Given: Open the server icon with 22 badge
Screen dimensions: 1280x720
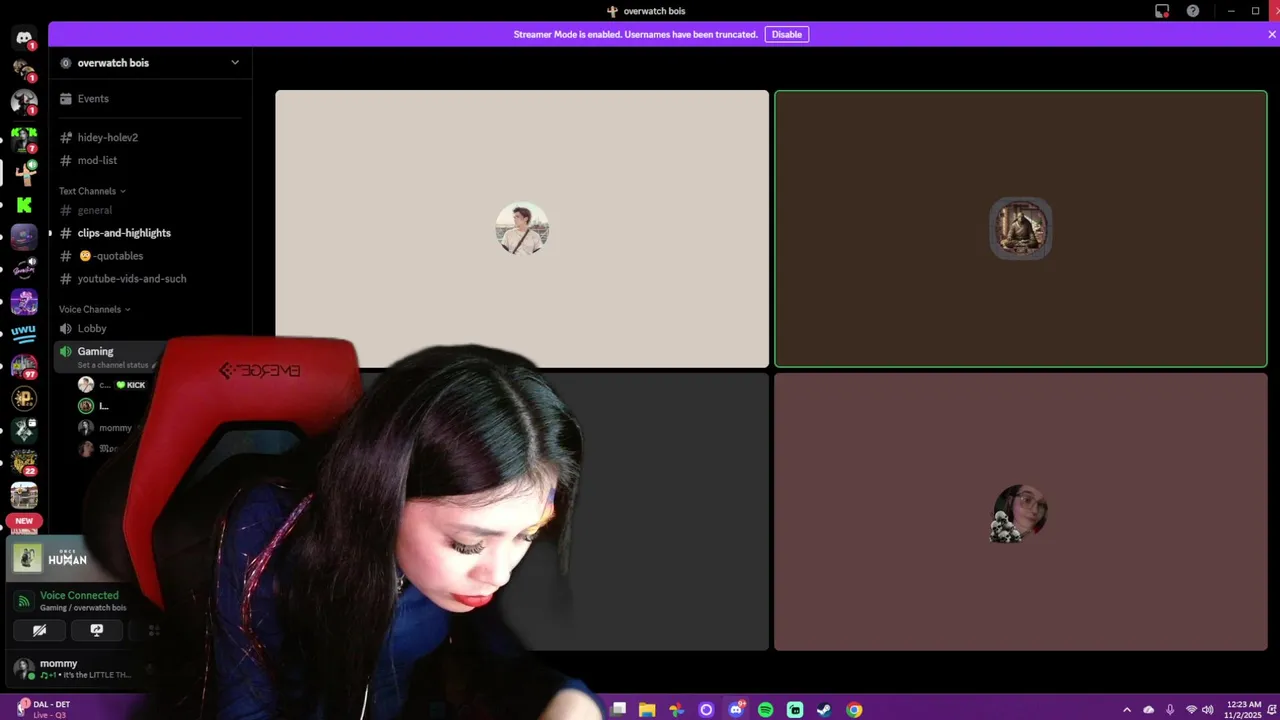Looking at the screenshot, I should pyautogui.click(x=24, y=462).
